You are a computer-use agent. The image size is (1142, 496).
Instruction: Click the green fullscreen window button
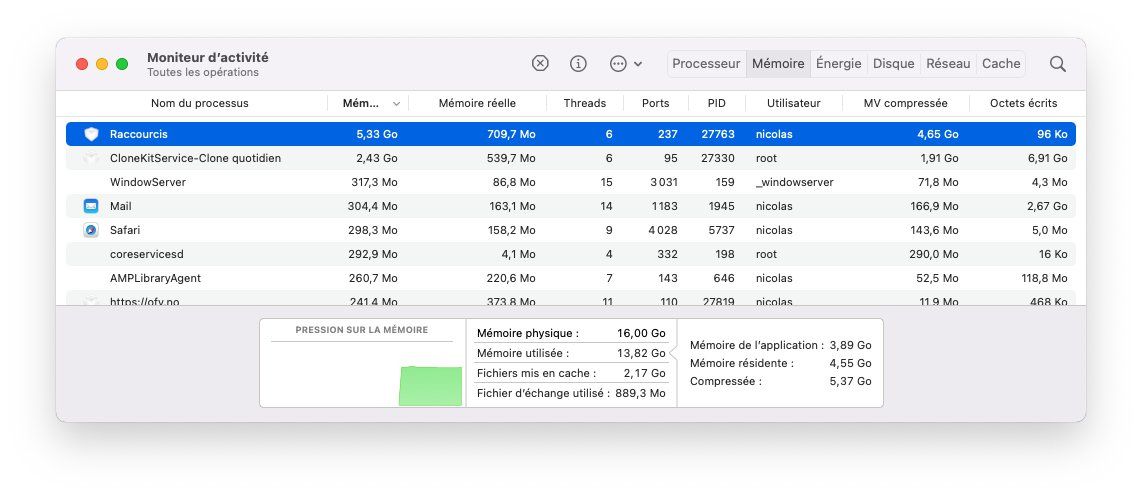(x=122, y=64)
